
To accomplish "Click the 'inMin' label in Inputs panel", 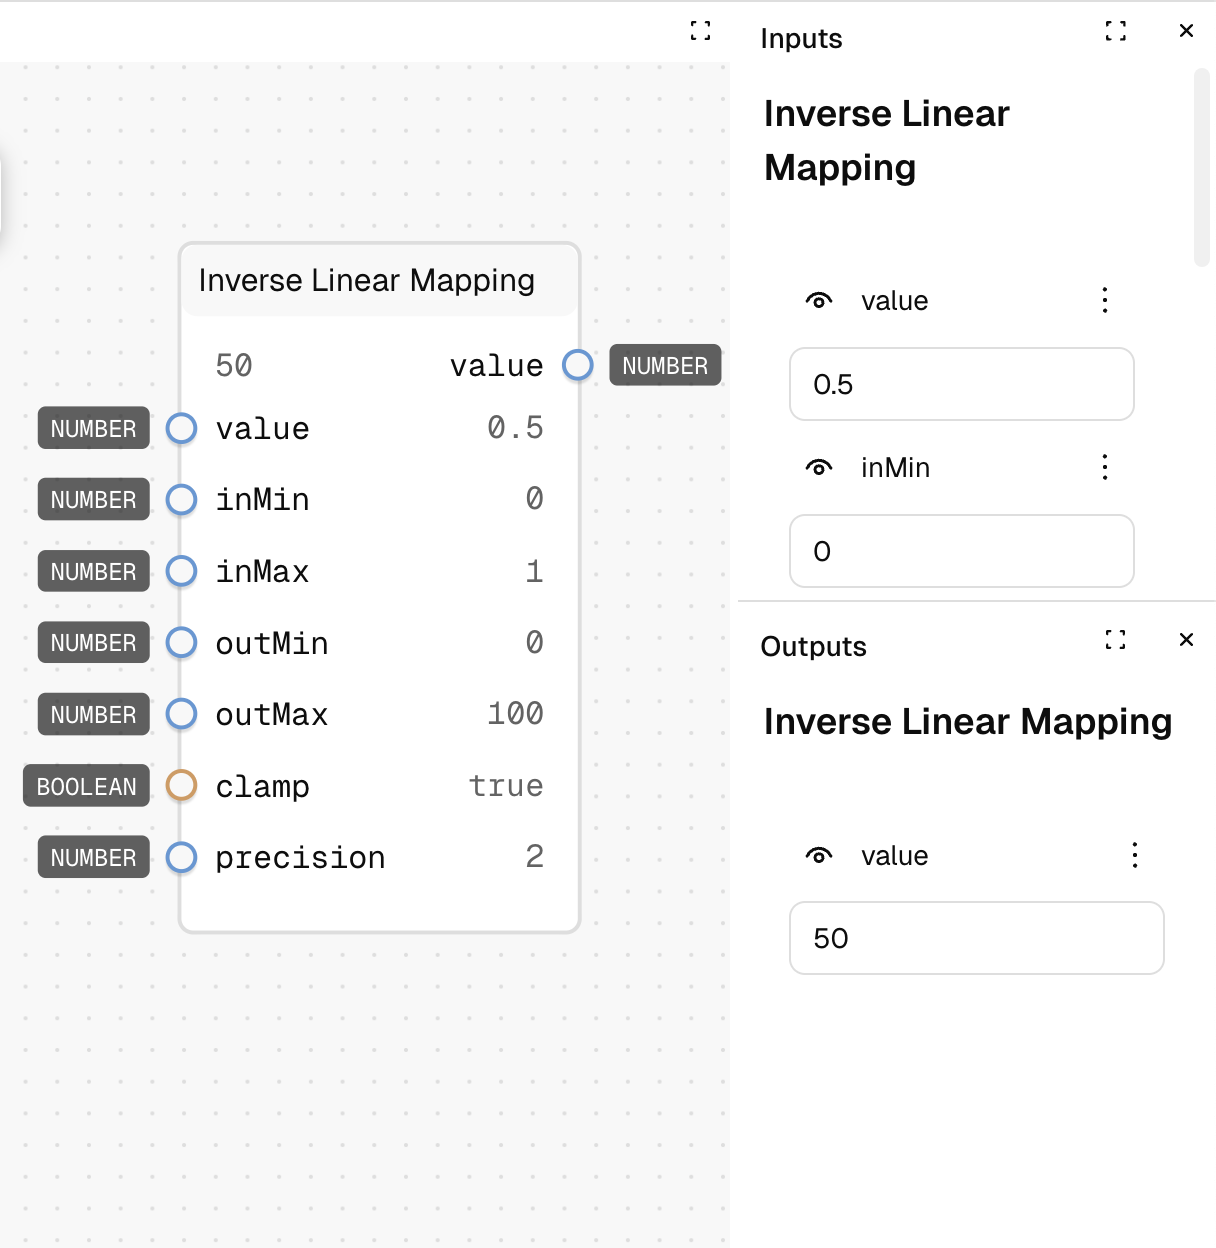I will pyautogui.click(x=896, y=468).
